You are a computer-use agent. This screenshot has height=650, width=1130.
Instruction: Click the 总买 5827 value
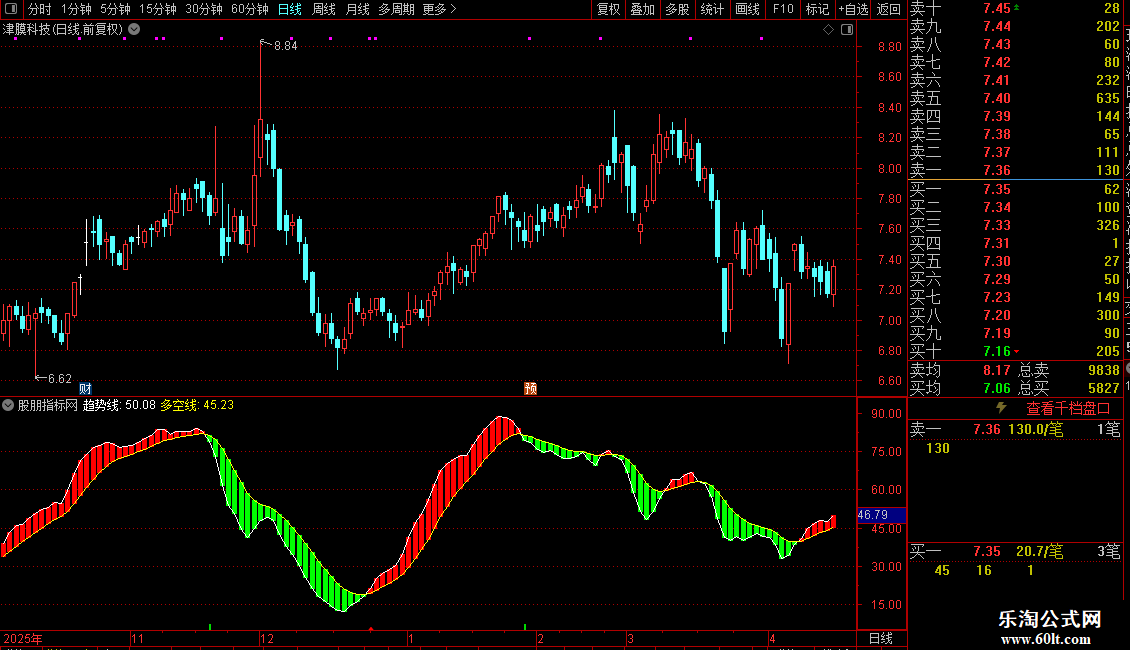point(1104,388)
